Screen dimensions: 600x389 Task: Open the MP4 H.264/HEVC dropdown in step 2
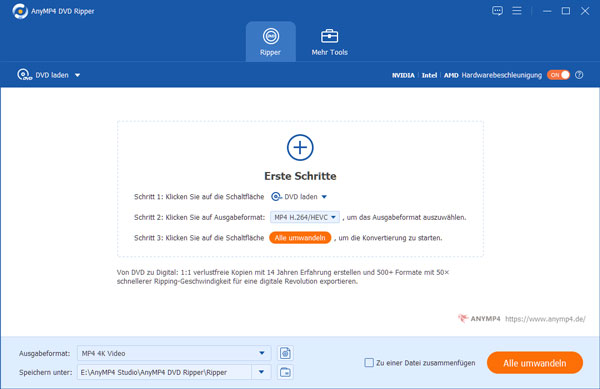(305, 217)
